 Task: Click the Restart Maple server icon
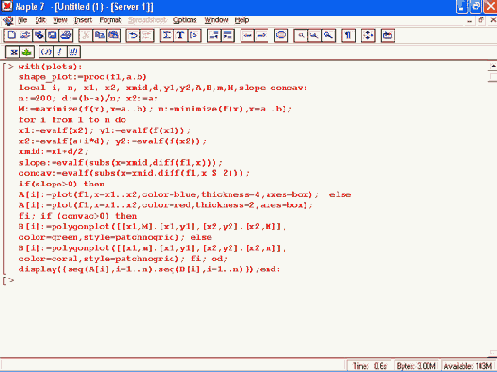[x=388, y=35]
